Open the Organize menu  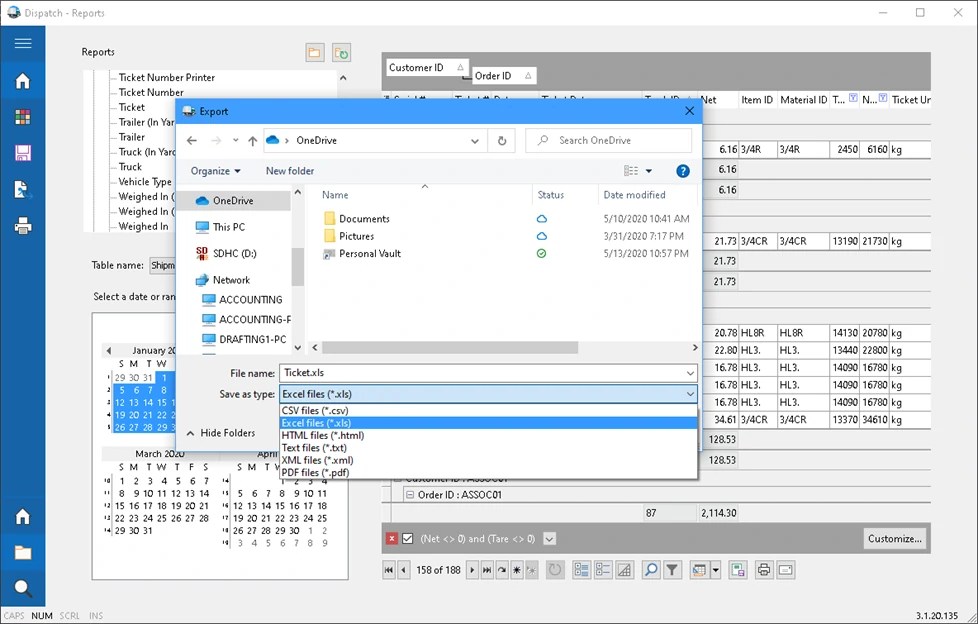pyautogui.click(x=216, y=171)
